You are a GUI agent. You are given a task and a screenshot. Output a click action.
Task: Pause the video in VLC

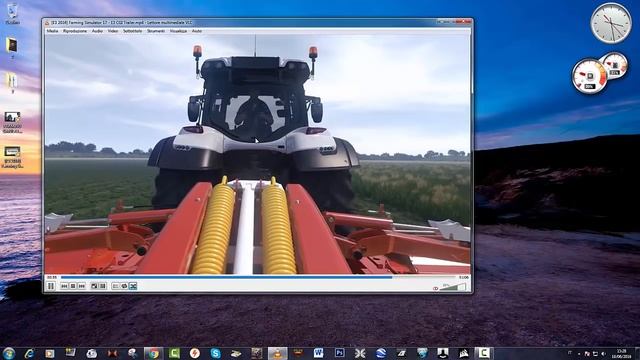click(51, 286)
